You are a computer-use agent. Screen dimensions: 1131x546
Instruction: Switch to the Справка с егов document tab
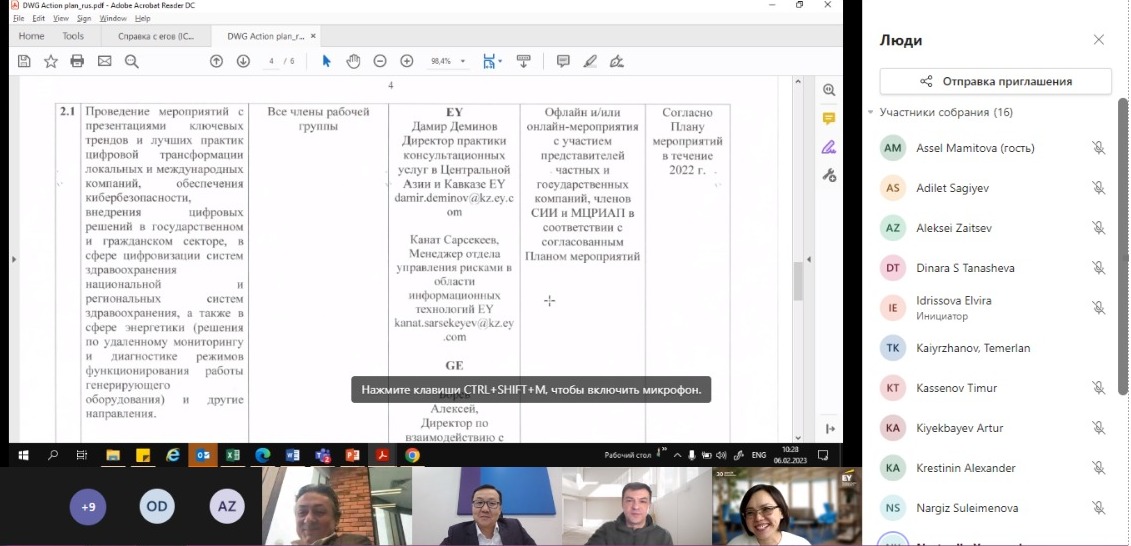tap(157, 36)
